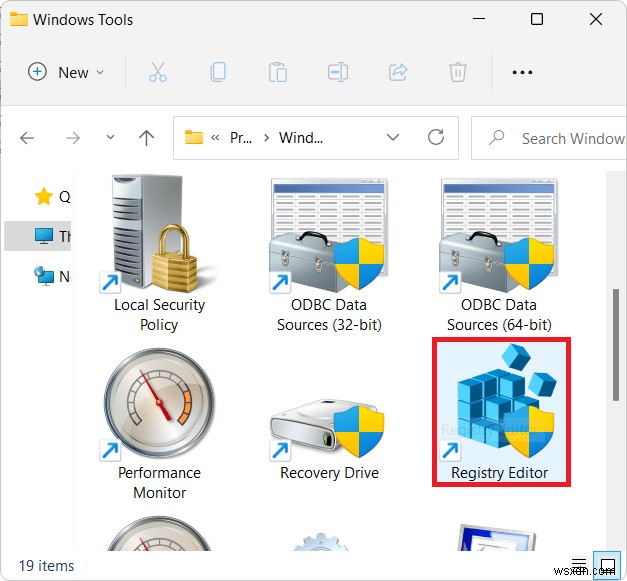
Task: Select the Wind... breadcrumb segment
Action: click(x=301, y=138)
